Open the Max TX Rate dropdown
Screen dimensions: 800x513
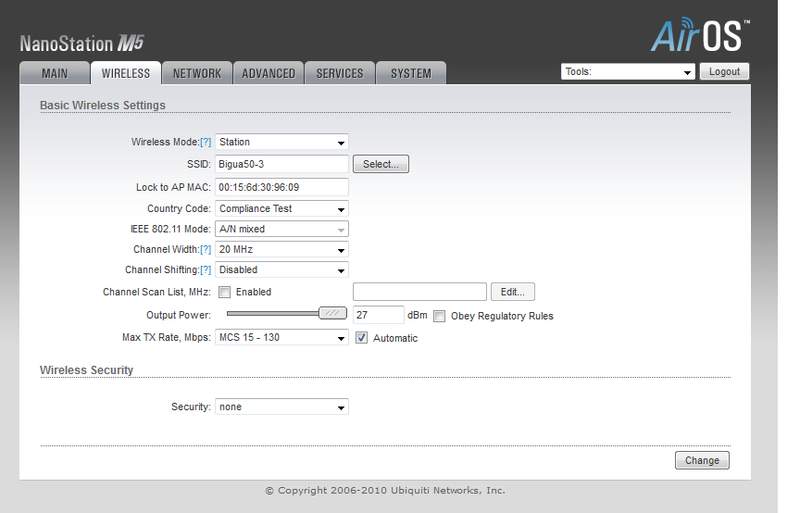point(282,337)
